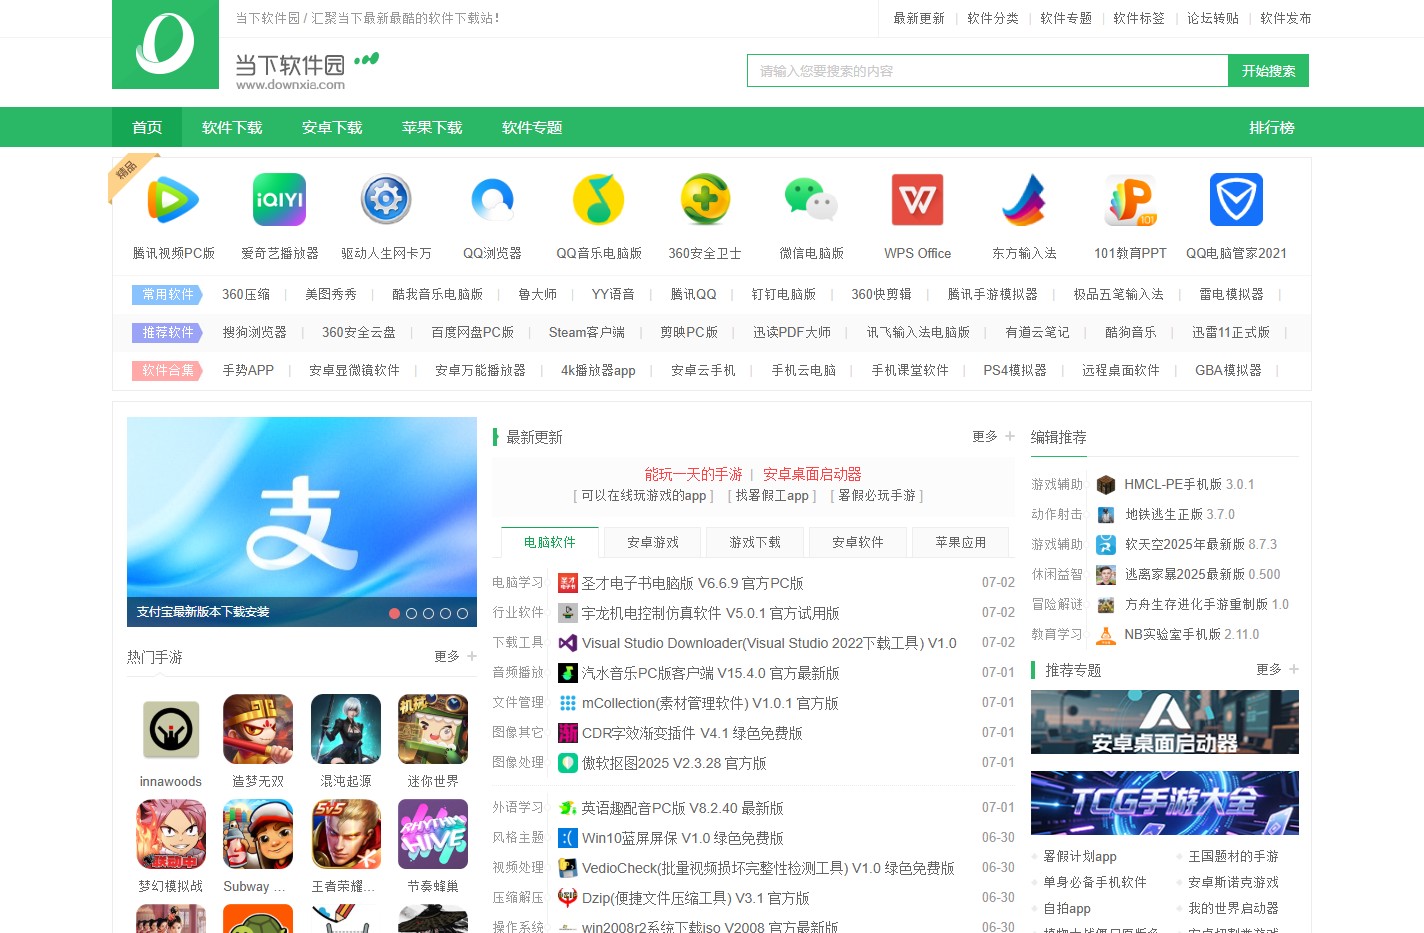Open the 腾讯视频PC版 app icon
This screenshot has width=1424, height=933.
coord(173,200)
